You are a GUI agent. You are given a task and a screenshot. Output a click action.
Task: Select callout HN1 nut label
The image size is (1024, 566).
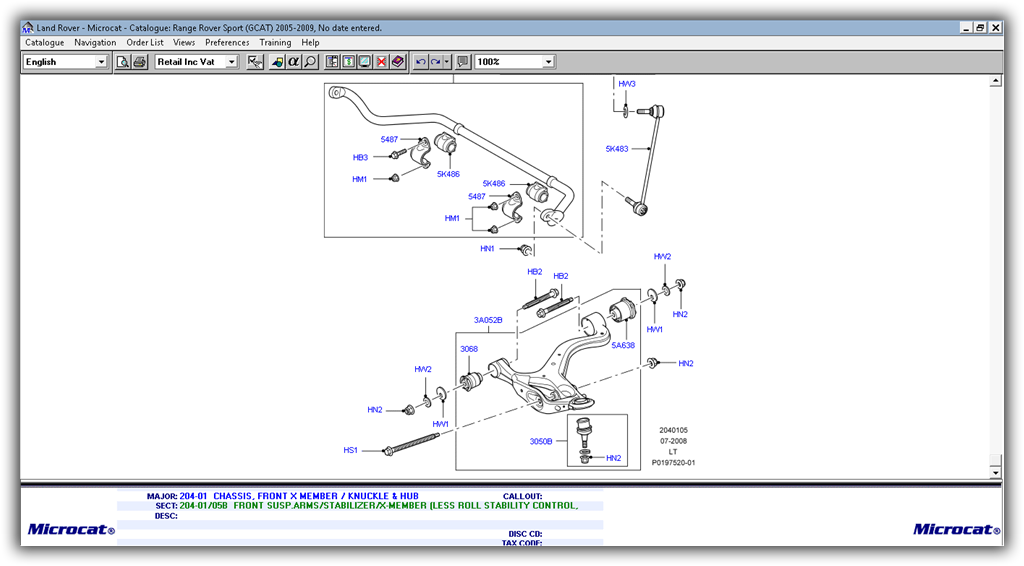pos(487,249)
